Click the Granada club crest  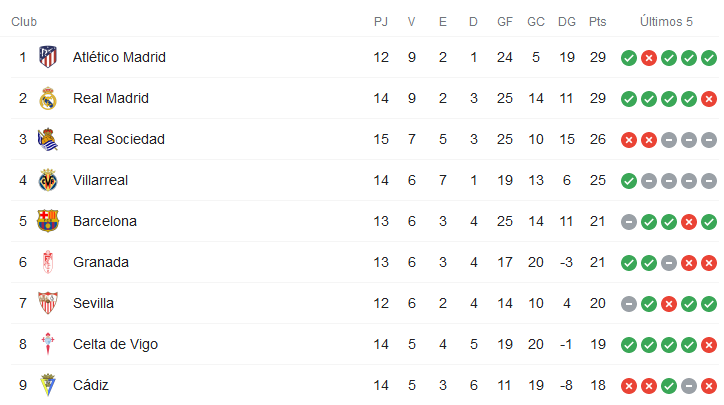[47, 262]
